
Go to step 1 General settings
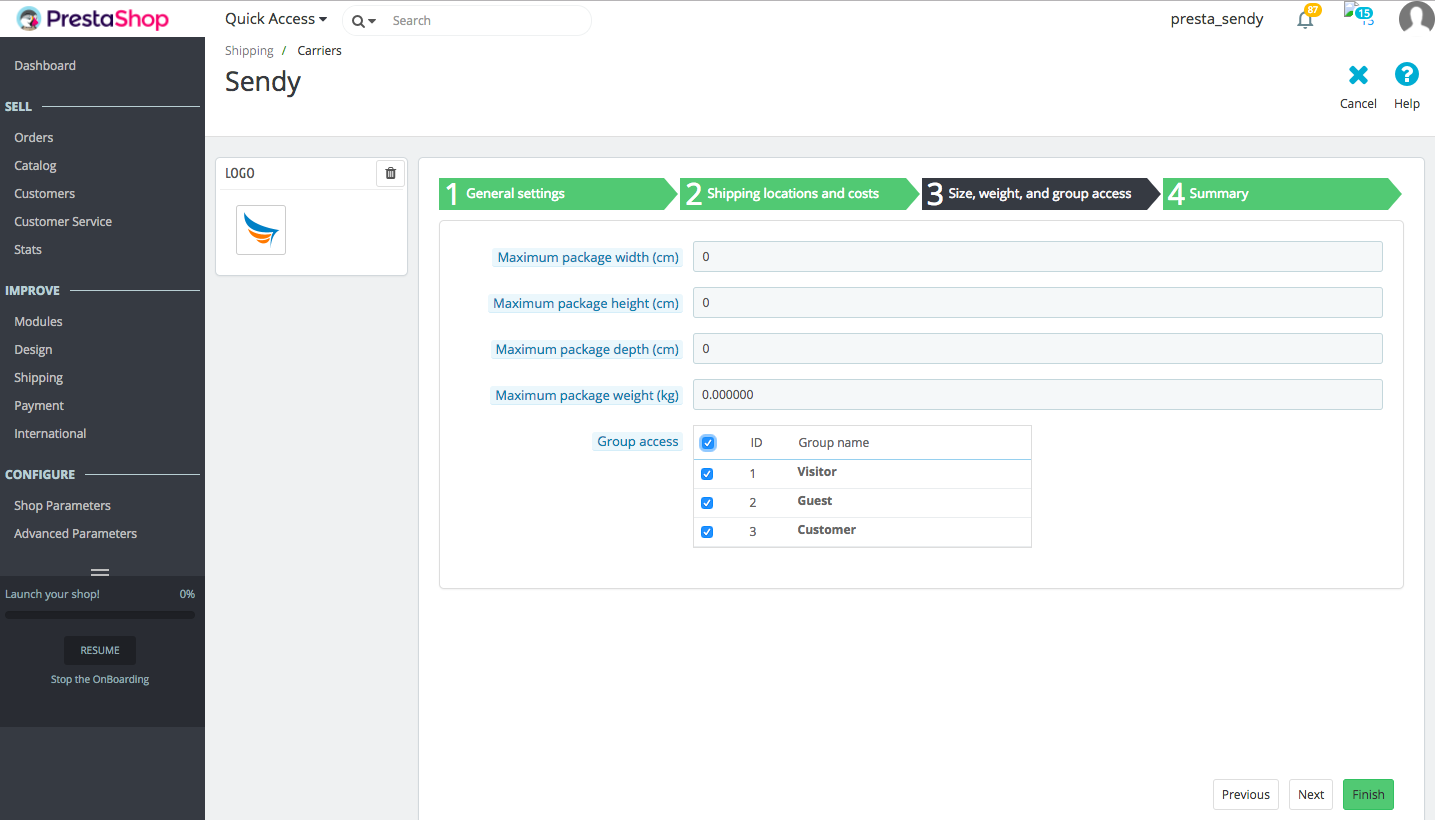point(558,194)
